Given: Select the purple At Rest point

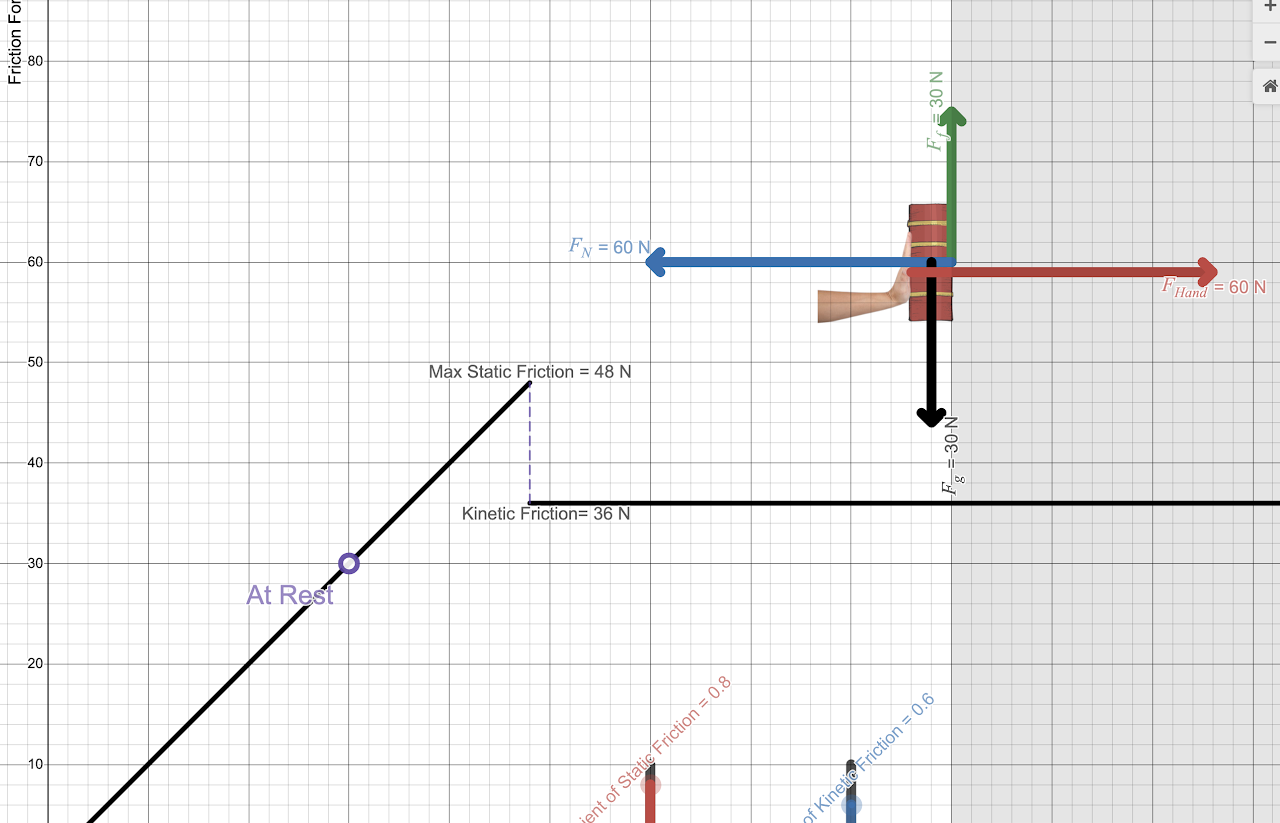Looking at the screenshot, I should pos(349,563).
